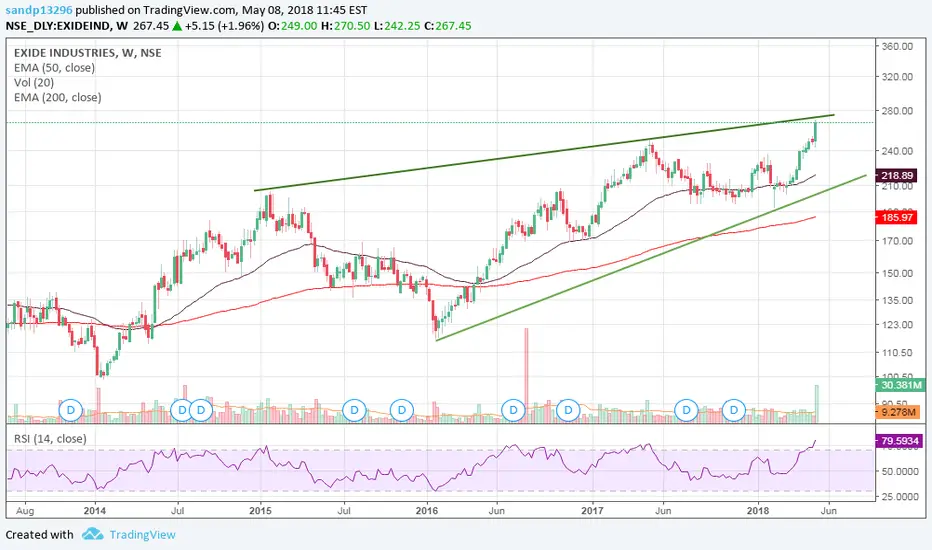Click the 150.00 price axis label
This screenshot has height=550, width=932.
(898, 274)
